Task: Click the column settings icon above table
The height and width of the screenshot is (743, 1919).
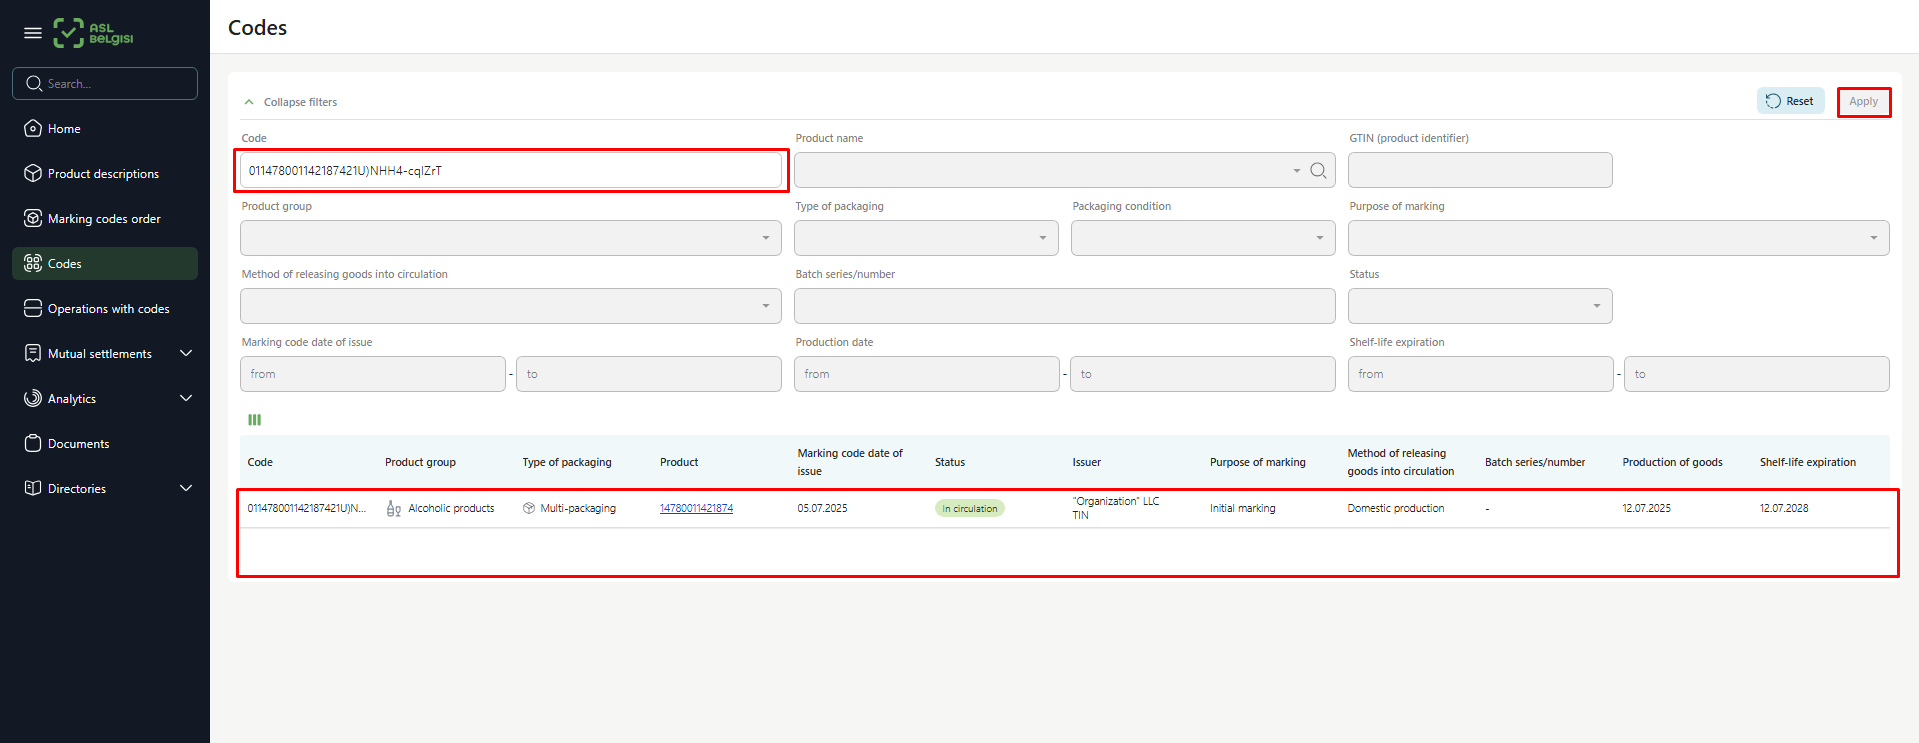Action: [254, 420]
